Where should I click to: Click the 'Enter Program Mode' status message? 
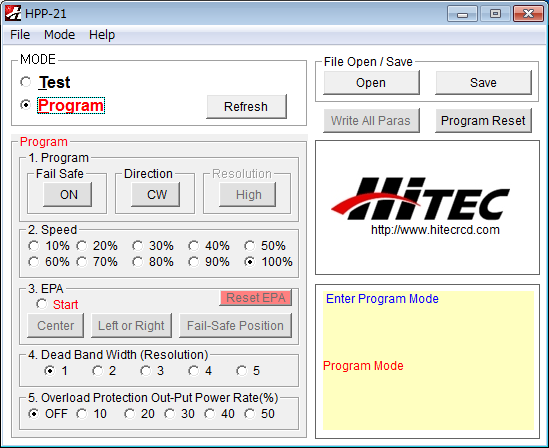pos(382,299)
